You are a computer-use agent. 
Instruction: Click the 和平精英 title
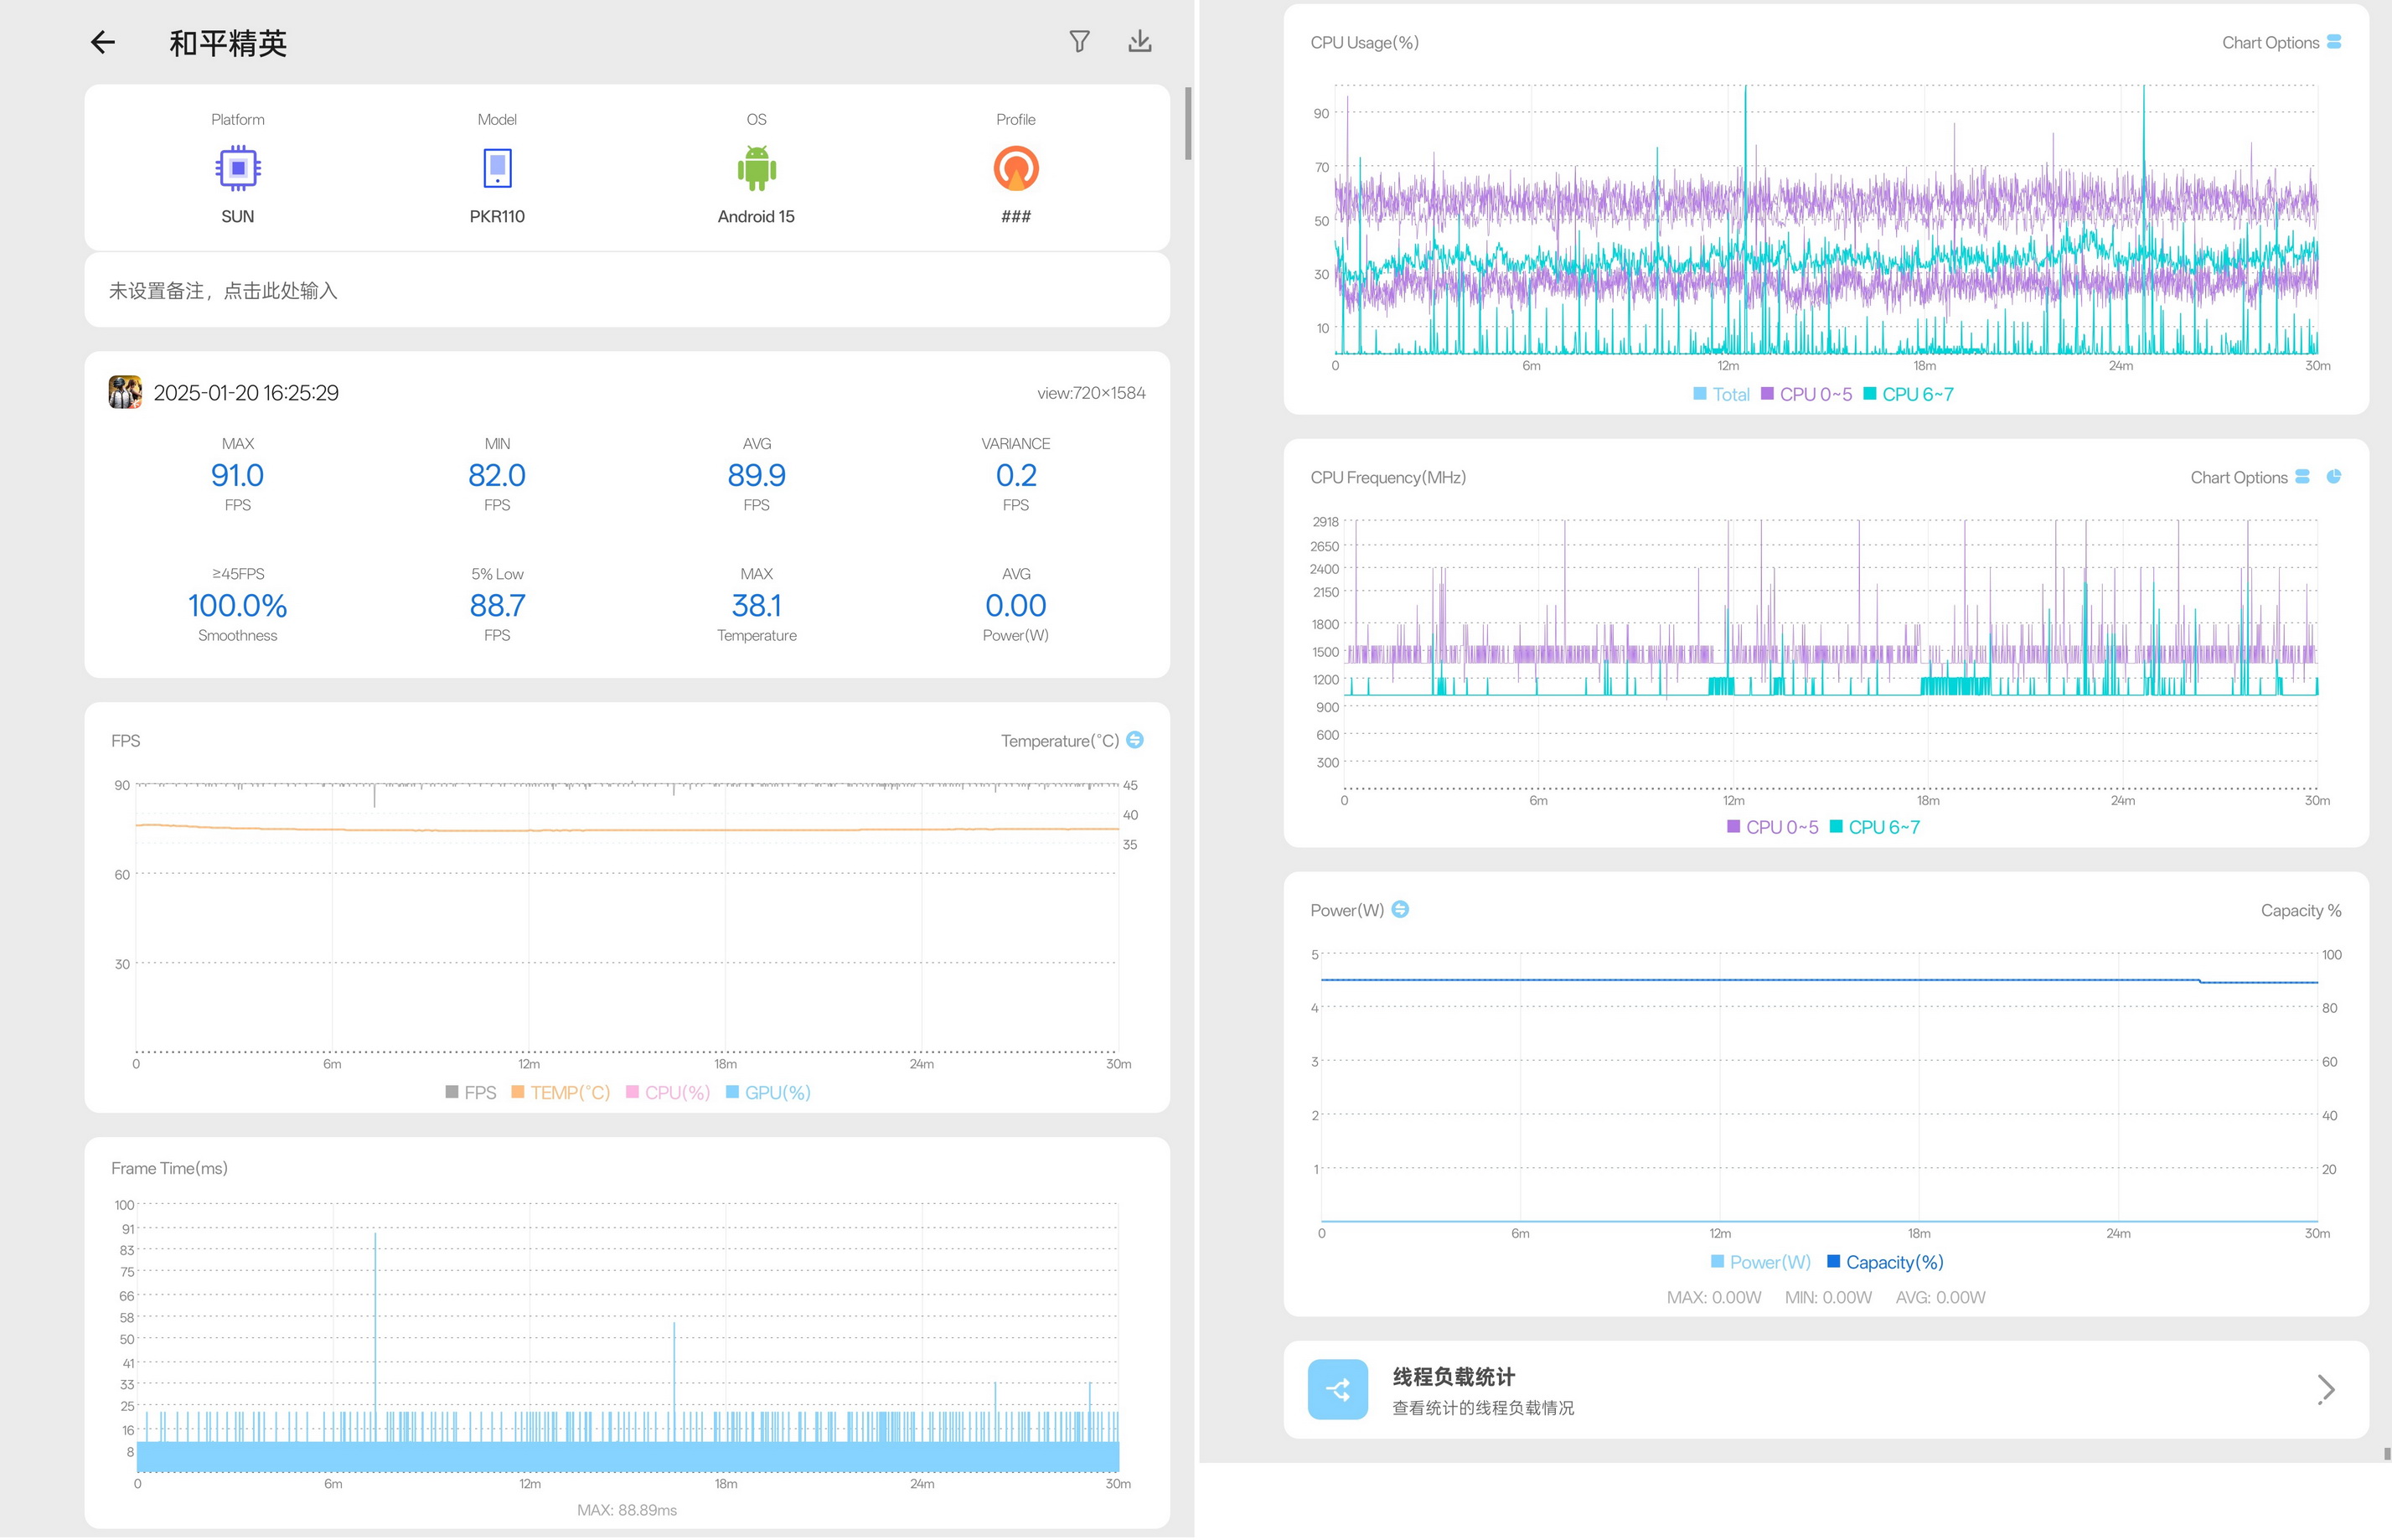tap(228, 43)
